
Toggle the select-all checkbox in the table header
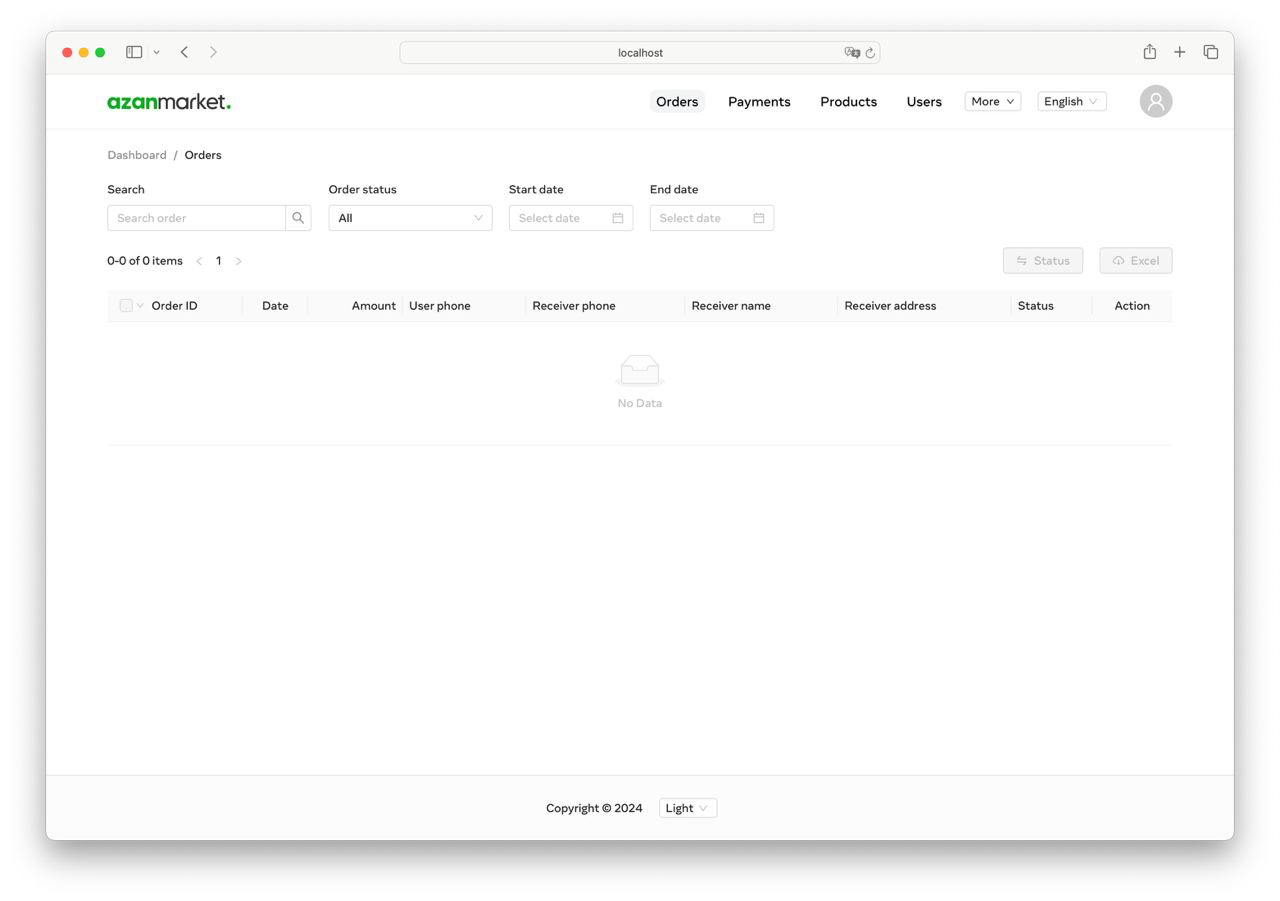click(125, 305)
